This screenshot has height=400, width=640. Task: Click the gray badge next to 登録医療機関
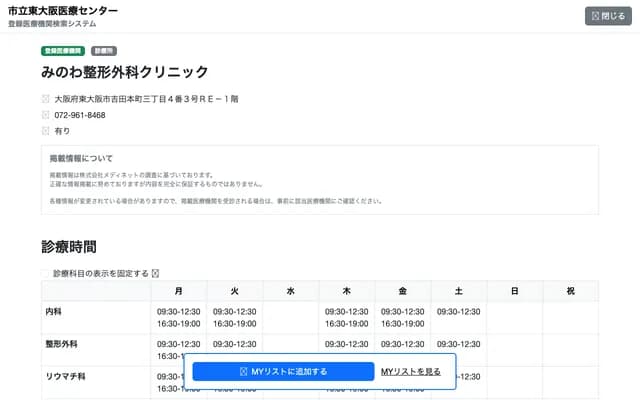[x=104, y=51]
